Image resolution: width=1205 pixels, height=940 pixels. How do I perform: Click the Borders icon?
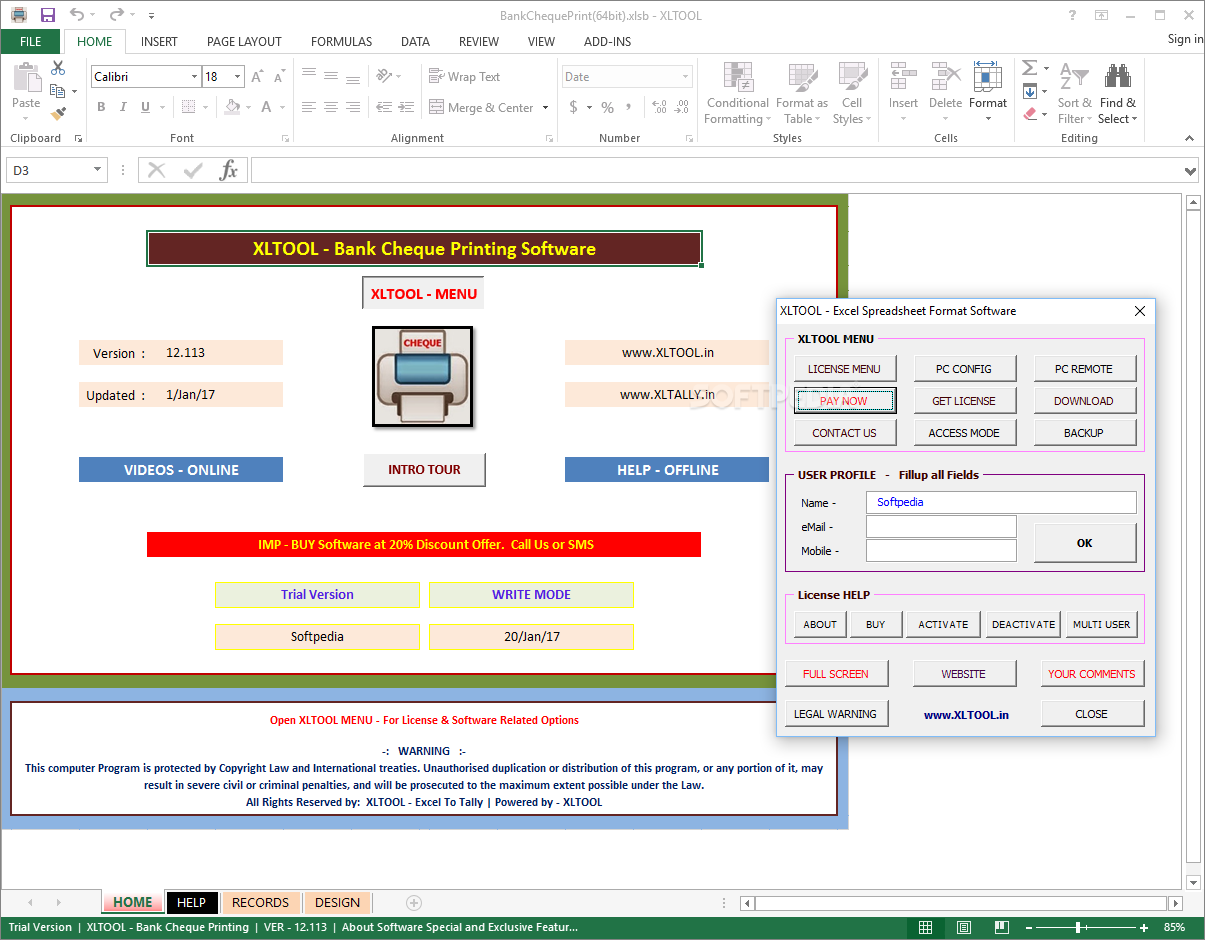(188, 107)
